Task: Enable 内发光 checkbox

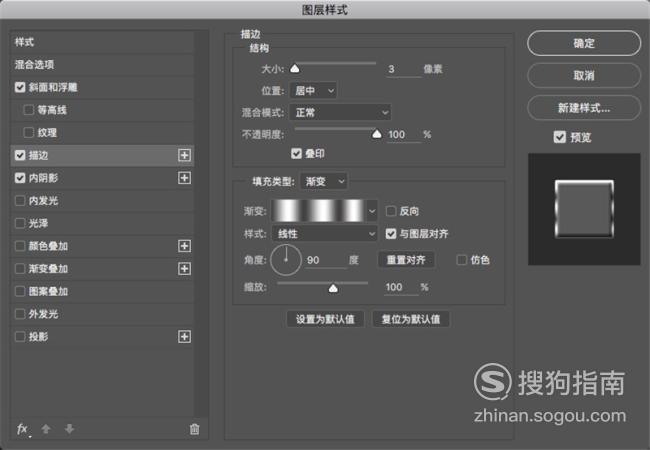Action: (20, 201)
